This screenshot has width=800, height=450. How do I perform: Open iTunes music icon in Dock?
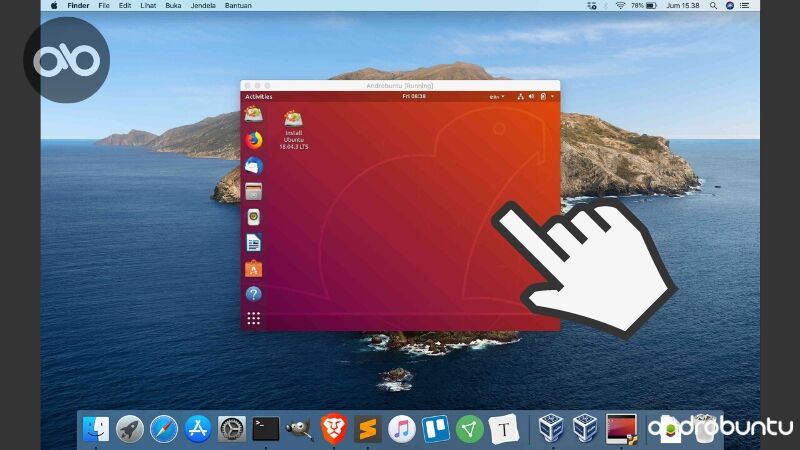click(402, 429)
